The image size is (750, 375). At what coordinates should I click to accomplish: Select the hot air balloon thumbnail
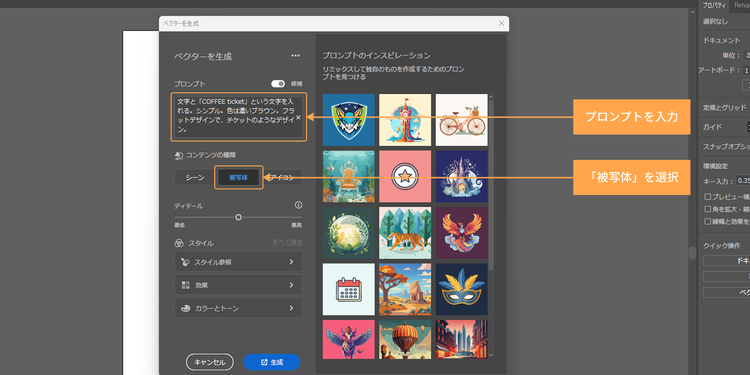click(x=405, y=339)
